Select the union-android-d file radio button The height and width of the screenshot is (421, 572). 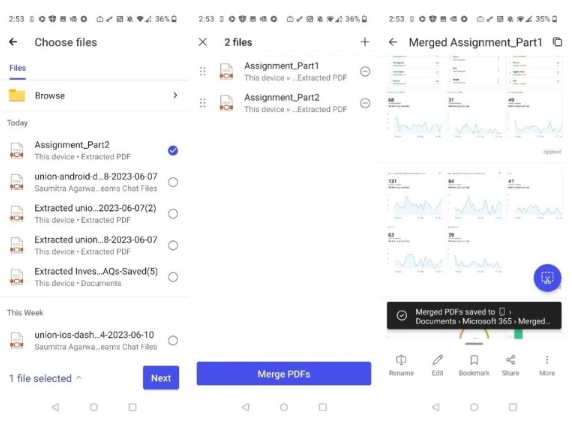[x=173, y=182]
